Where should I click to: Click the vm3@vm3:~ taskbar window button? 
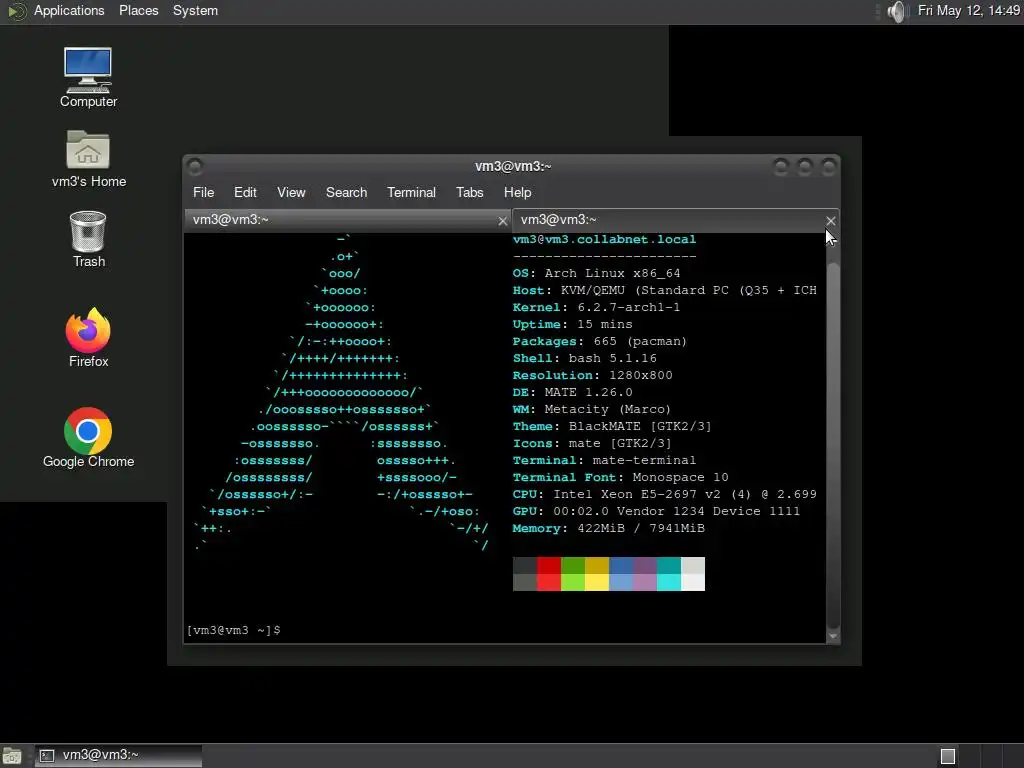point(118,756)
